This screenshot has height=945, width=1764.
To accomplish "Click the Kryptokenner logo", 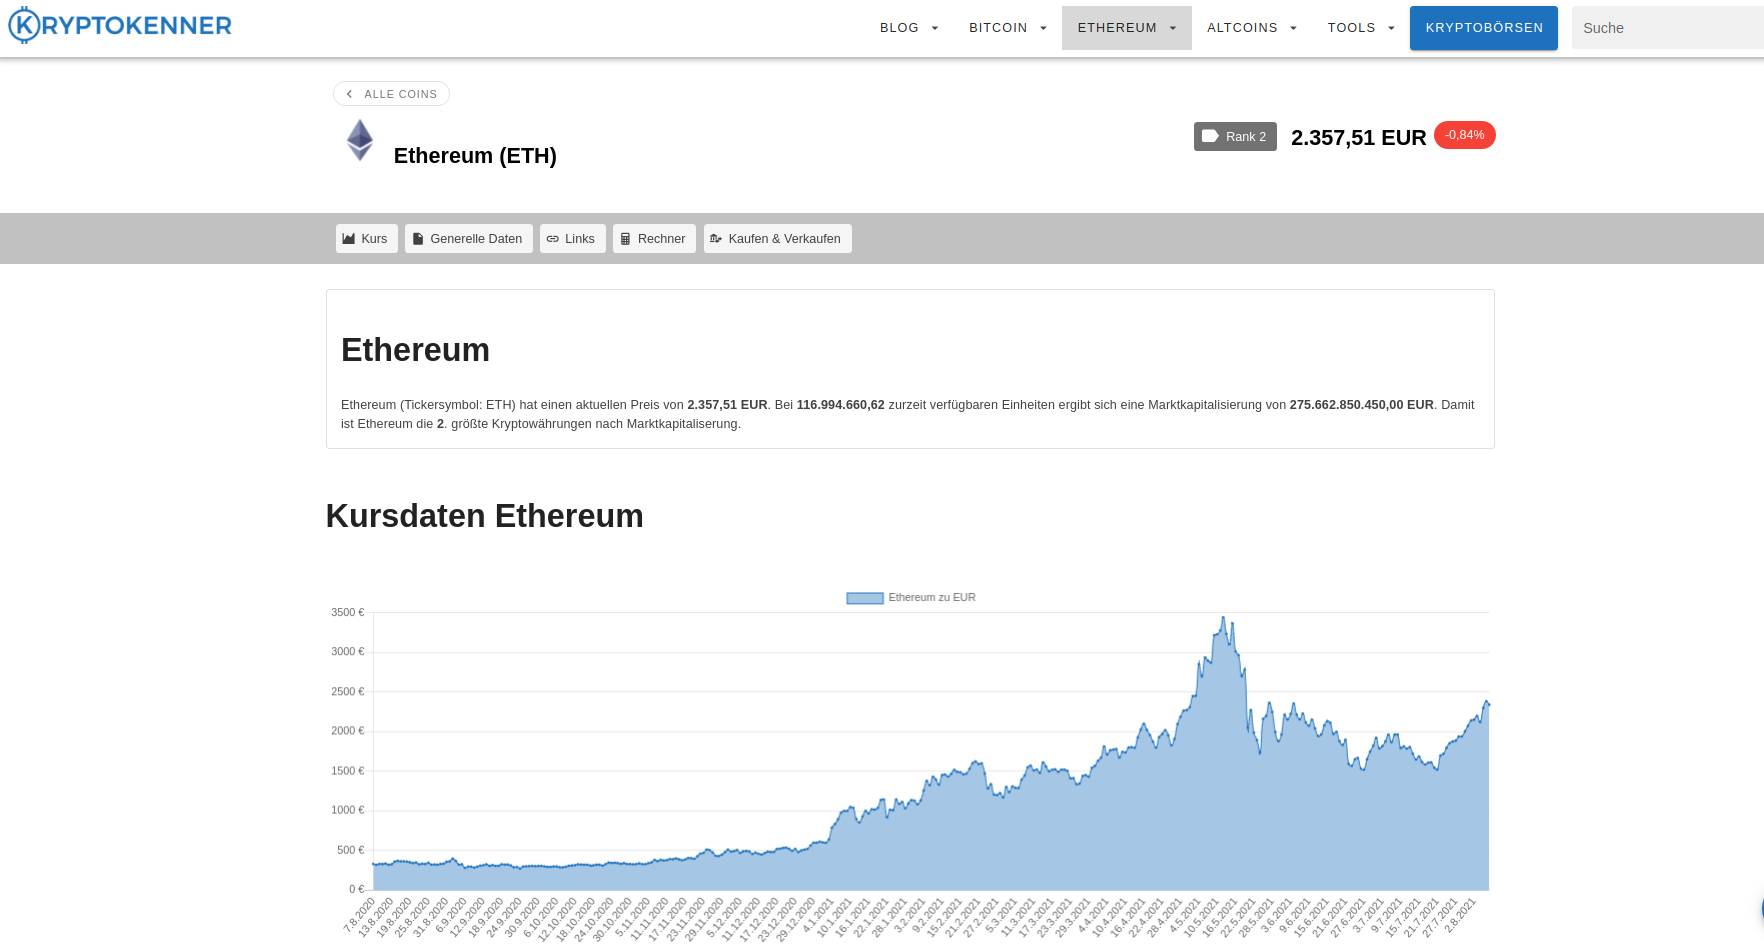I will point(120,26).
